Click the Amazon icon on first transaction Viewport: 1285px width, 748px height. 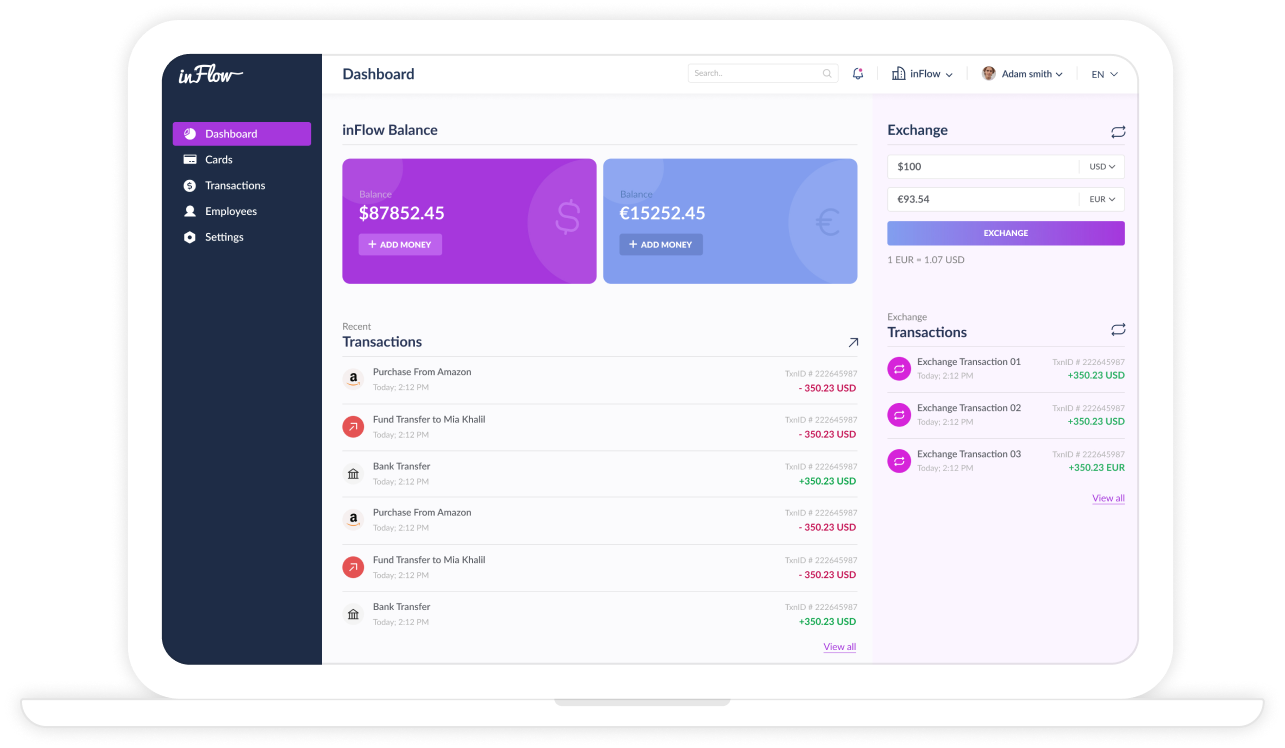coord(352,379)
